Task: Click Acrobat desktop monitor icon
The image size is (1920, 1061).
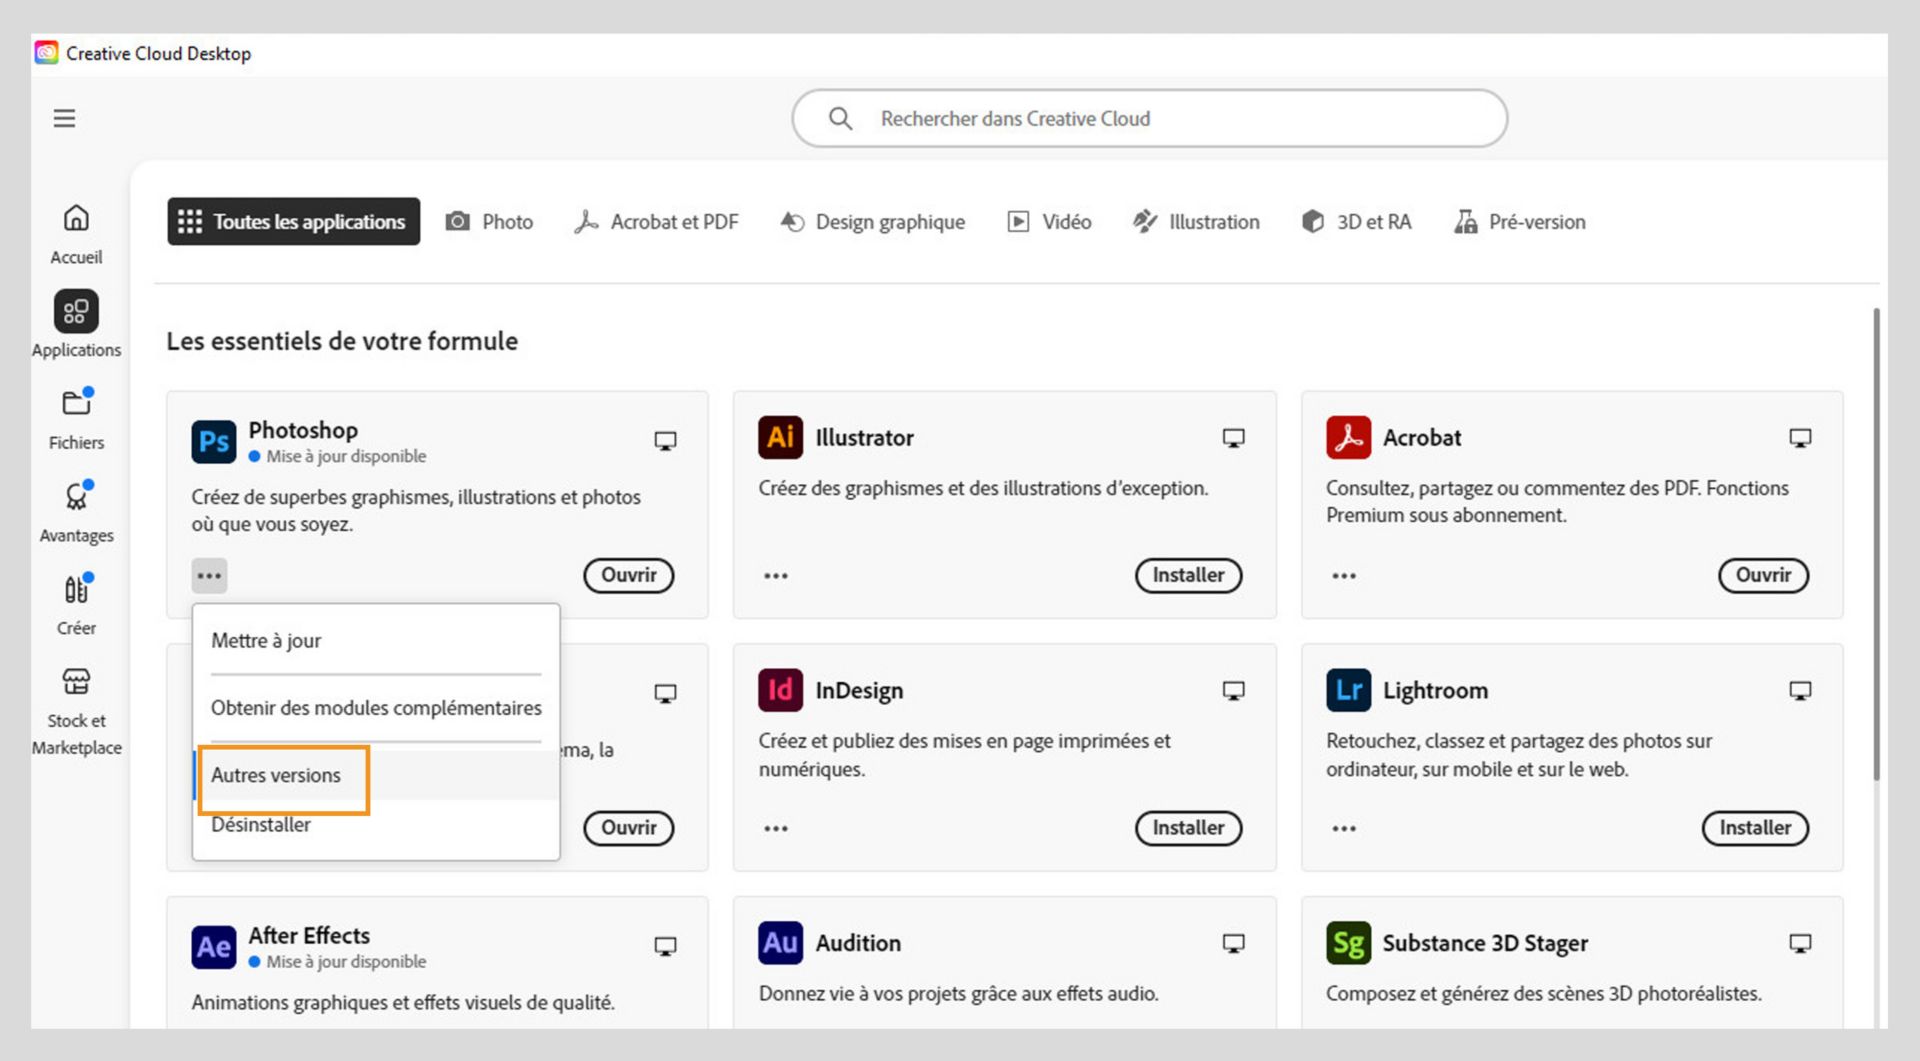Action: 1800,438
